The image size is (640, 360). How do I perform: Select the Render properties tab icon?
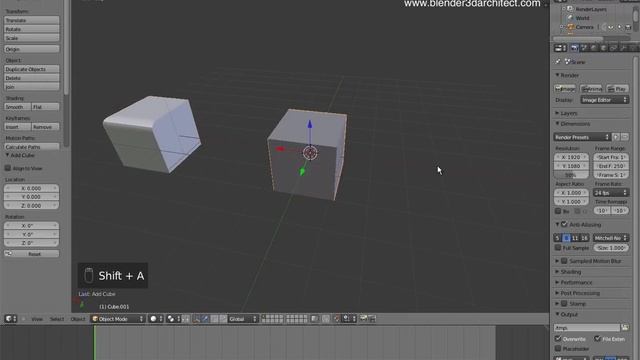574,48
